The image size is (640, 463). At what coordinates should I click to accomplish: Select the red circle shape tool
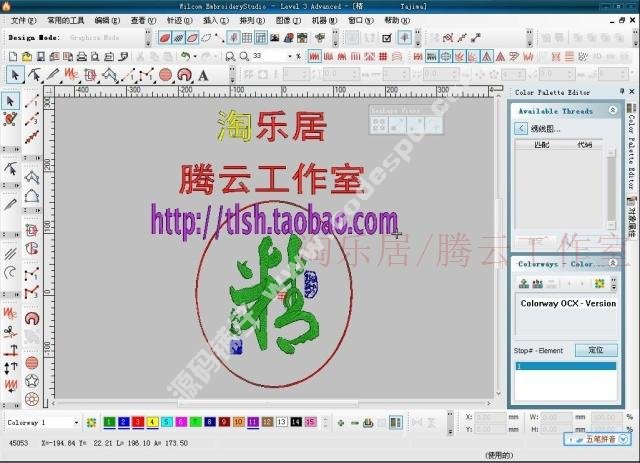165,75
